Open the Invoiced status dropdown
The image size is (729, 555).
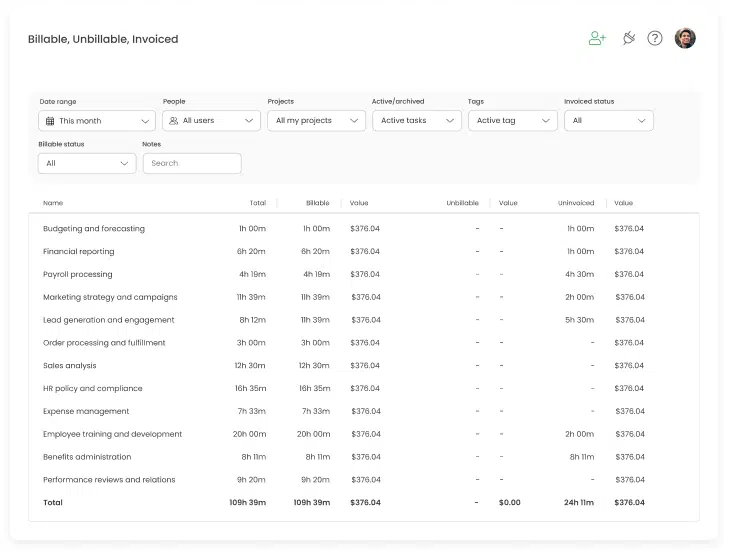coord(609,121)
